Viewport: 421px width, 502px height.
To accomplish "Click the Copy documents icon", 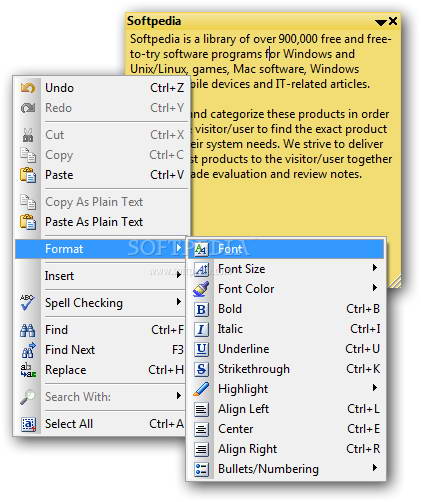I will (x=28, y=155).
